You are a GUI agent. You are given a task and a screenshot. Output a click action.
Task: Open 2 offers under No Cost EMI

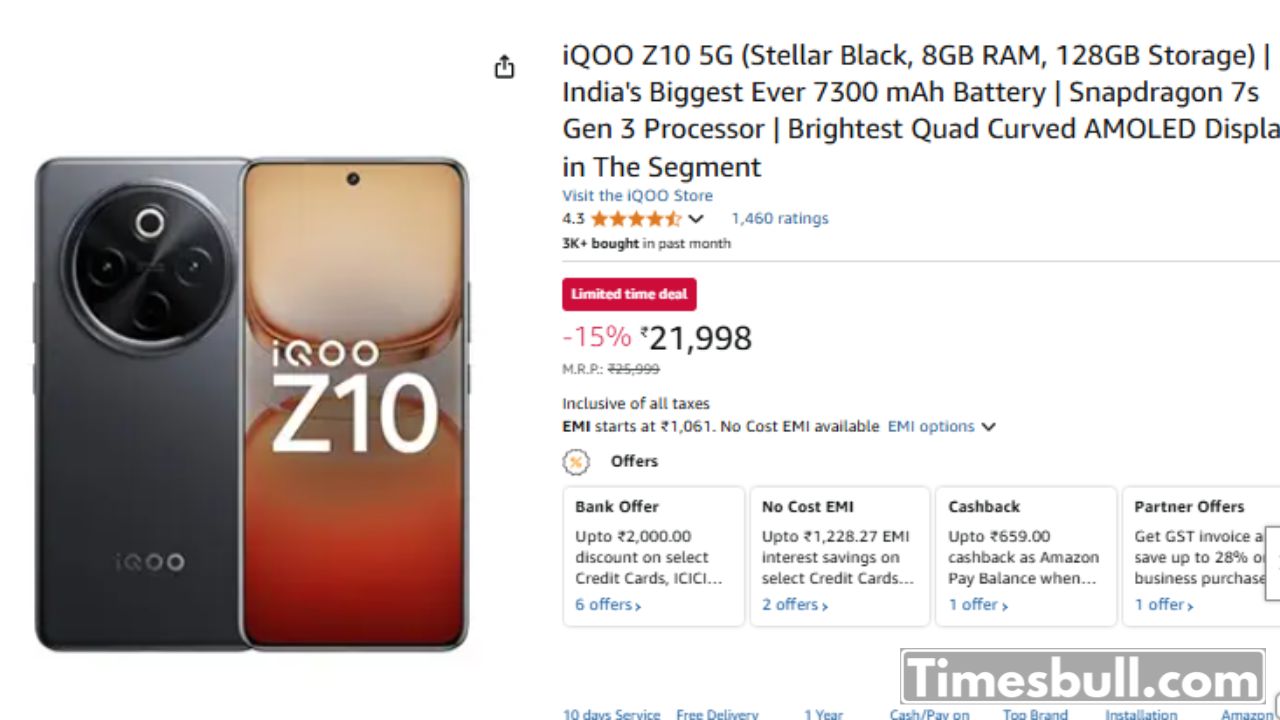tap(794, 605)
